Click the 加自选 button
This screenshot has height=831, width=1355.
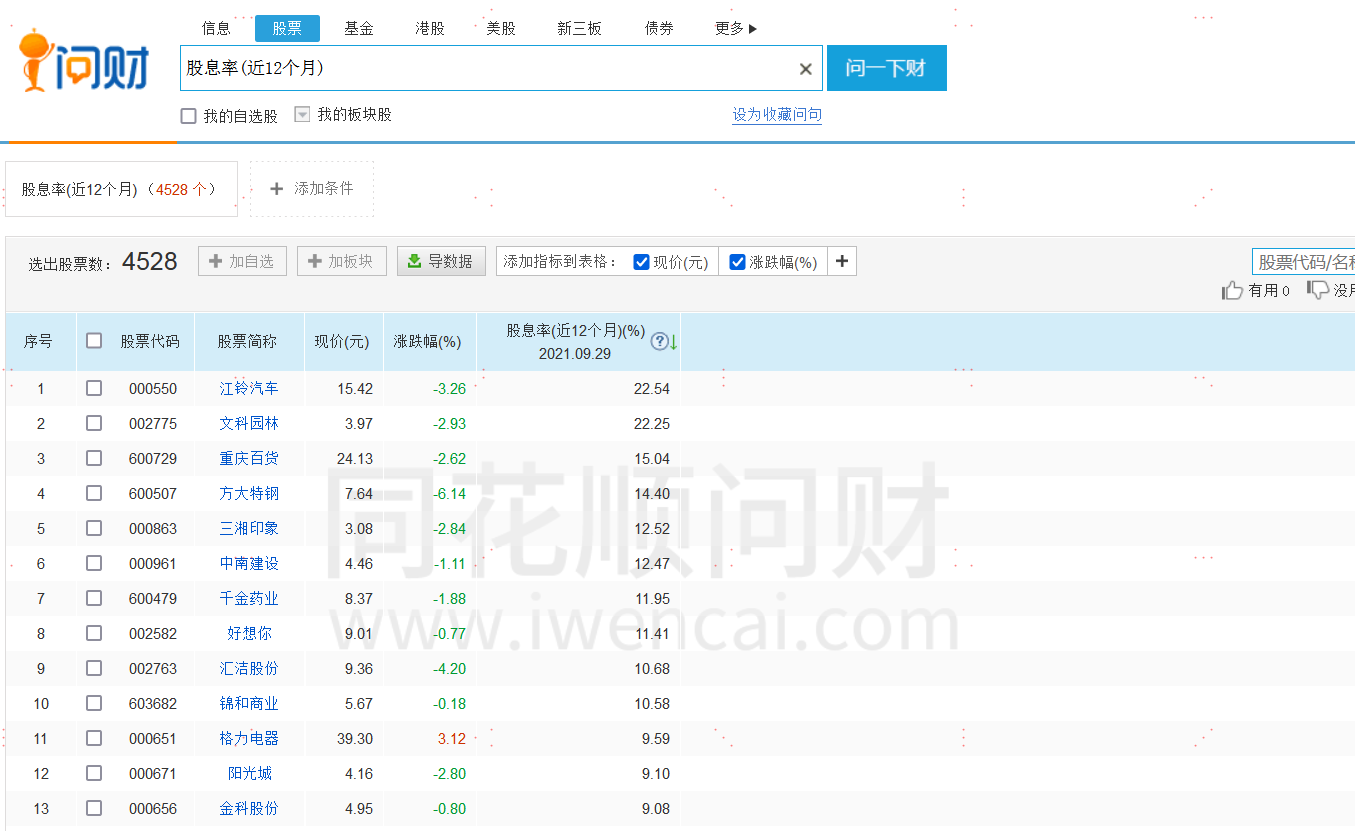point(242,261)
